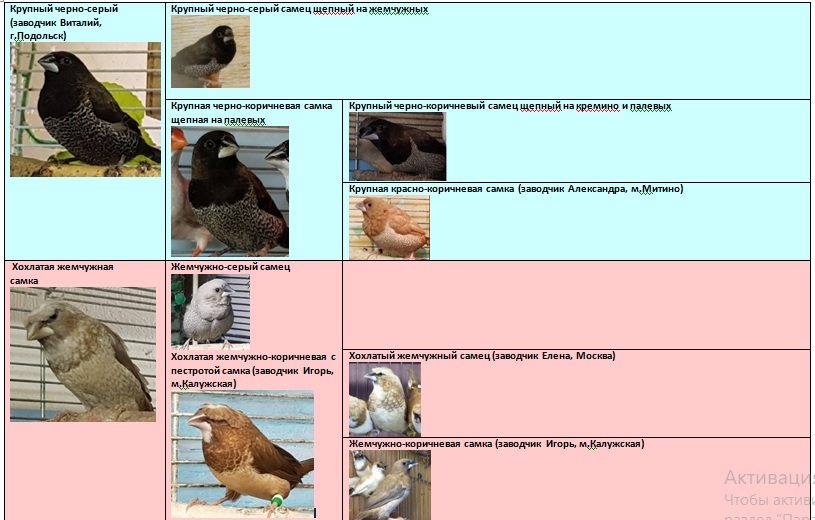The image size is (815, 520).
Task: Select the black-brown male bird photo
Action: tap(397, 146)
